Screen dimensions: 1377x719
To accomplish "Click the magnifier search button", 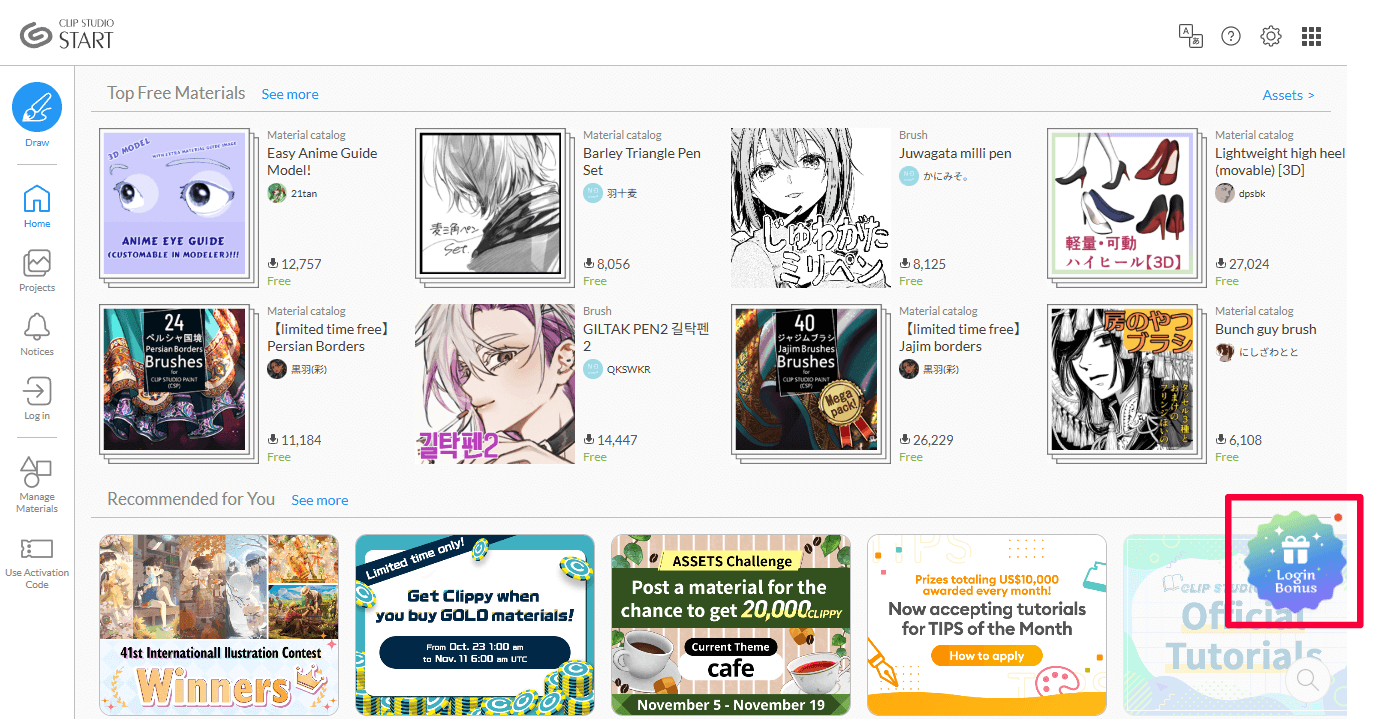I will tap(1306, 680).
